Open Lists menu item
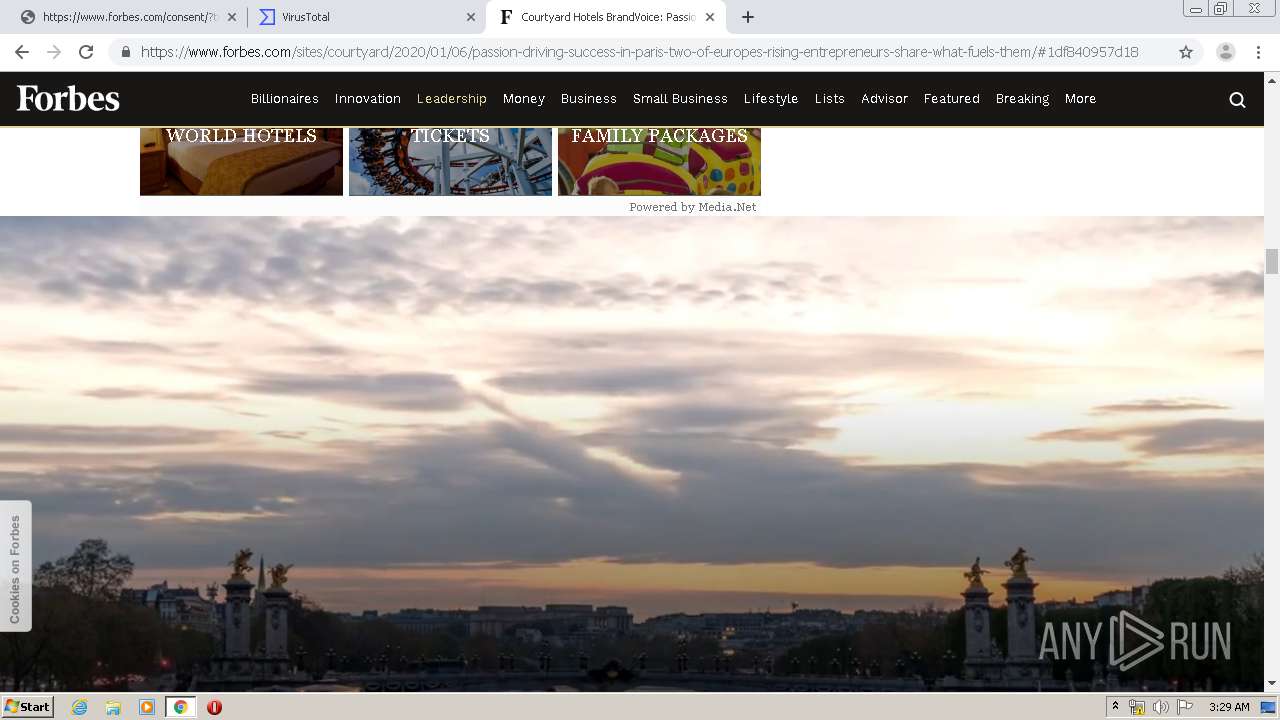Screen dimensions: 1280x720 pos(830,99)
